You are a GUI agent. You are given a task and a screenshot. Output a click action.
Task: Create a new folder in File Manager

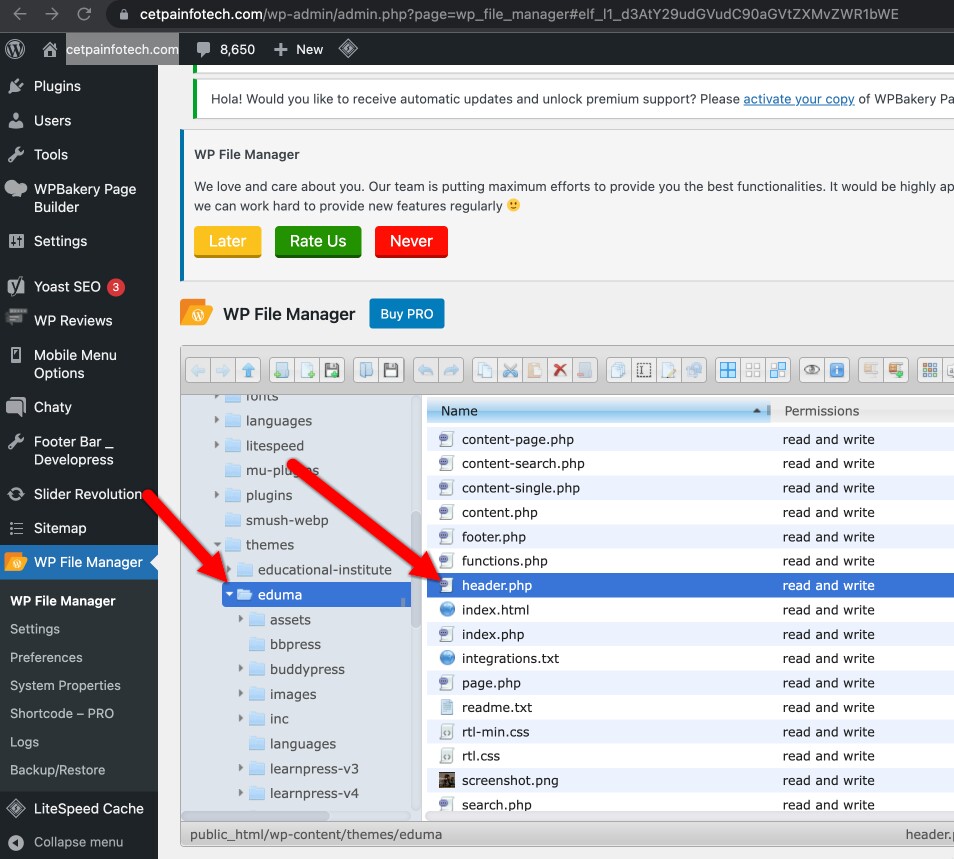point(281,369)
